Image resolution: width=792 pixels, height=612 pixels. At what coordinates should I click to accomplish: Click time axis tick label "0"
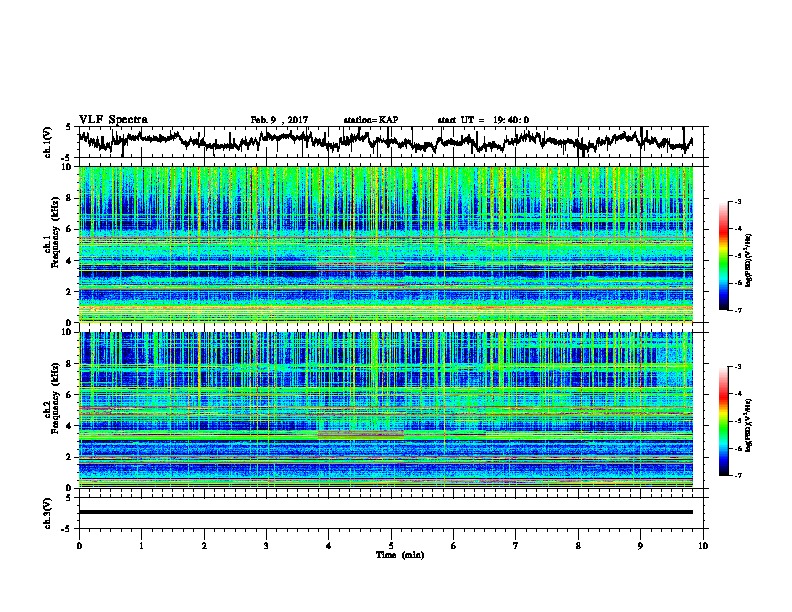click(x=79, y=546)
